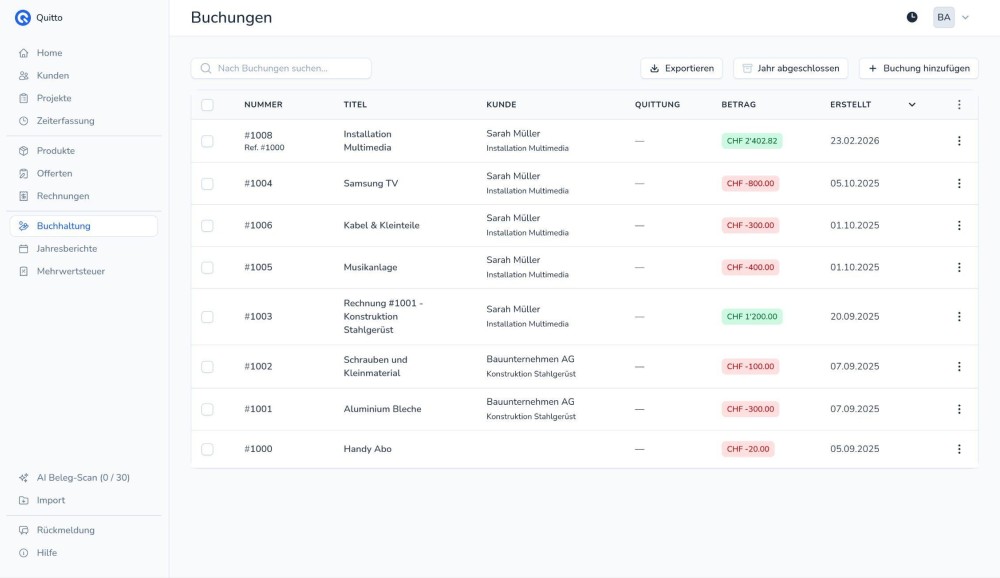Open the Jahr abgeschlossen selector
The image size is (1000, 578).
click(791, 68)
